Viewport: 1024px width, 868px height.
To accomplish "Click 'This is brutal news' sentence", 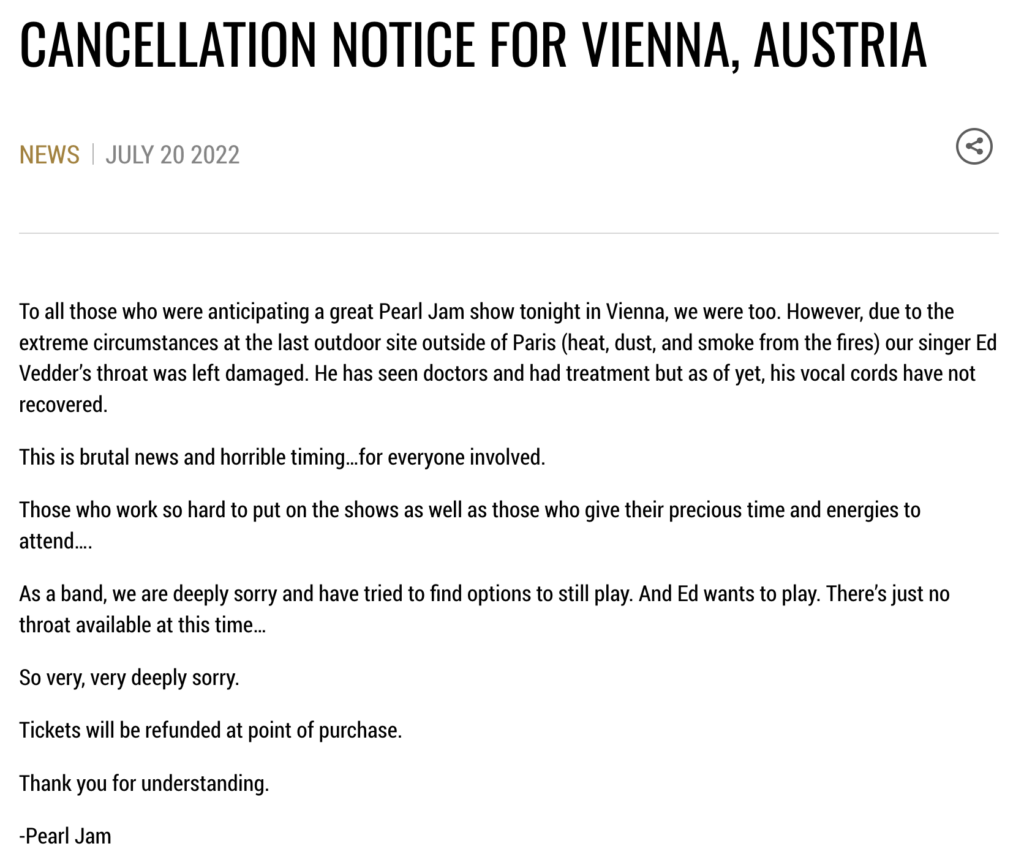I will click(282, 457).
